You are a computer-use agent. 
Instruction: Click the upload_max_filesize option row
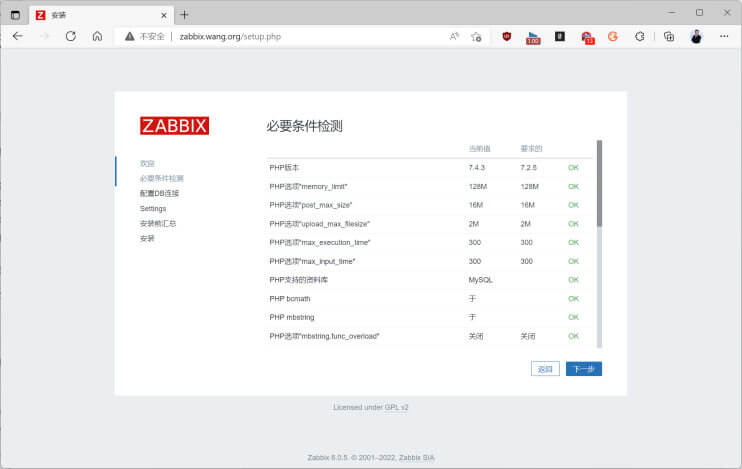(429, 224)
